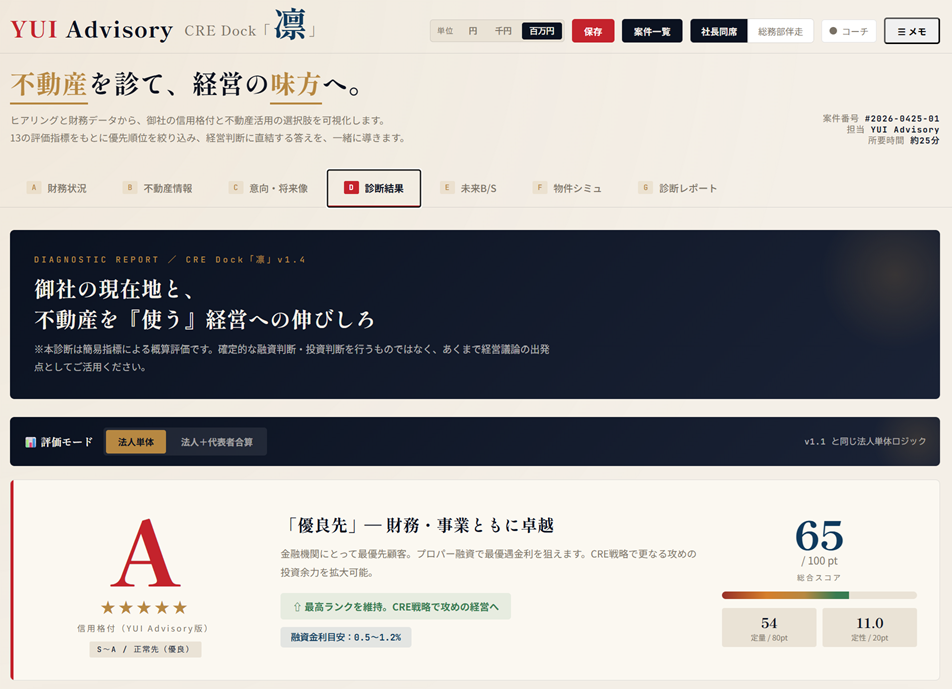
Task: Open tab B 不動産情報
Action: [158, 188]
